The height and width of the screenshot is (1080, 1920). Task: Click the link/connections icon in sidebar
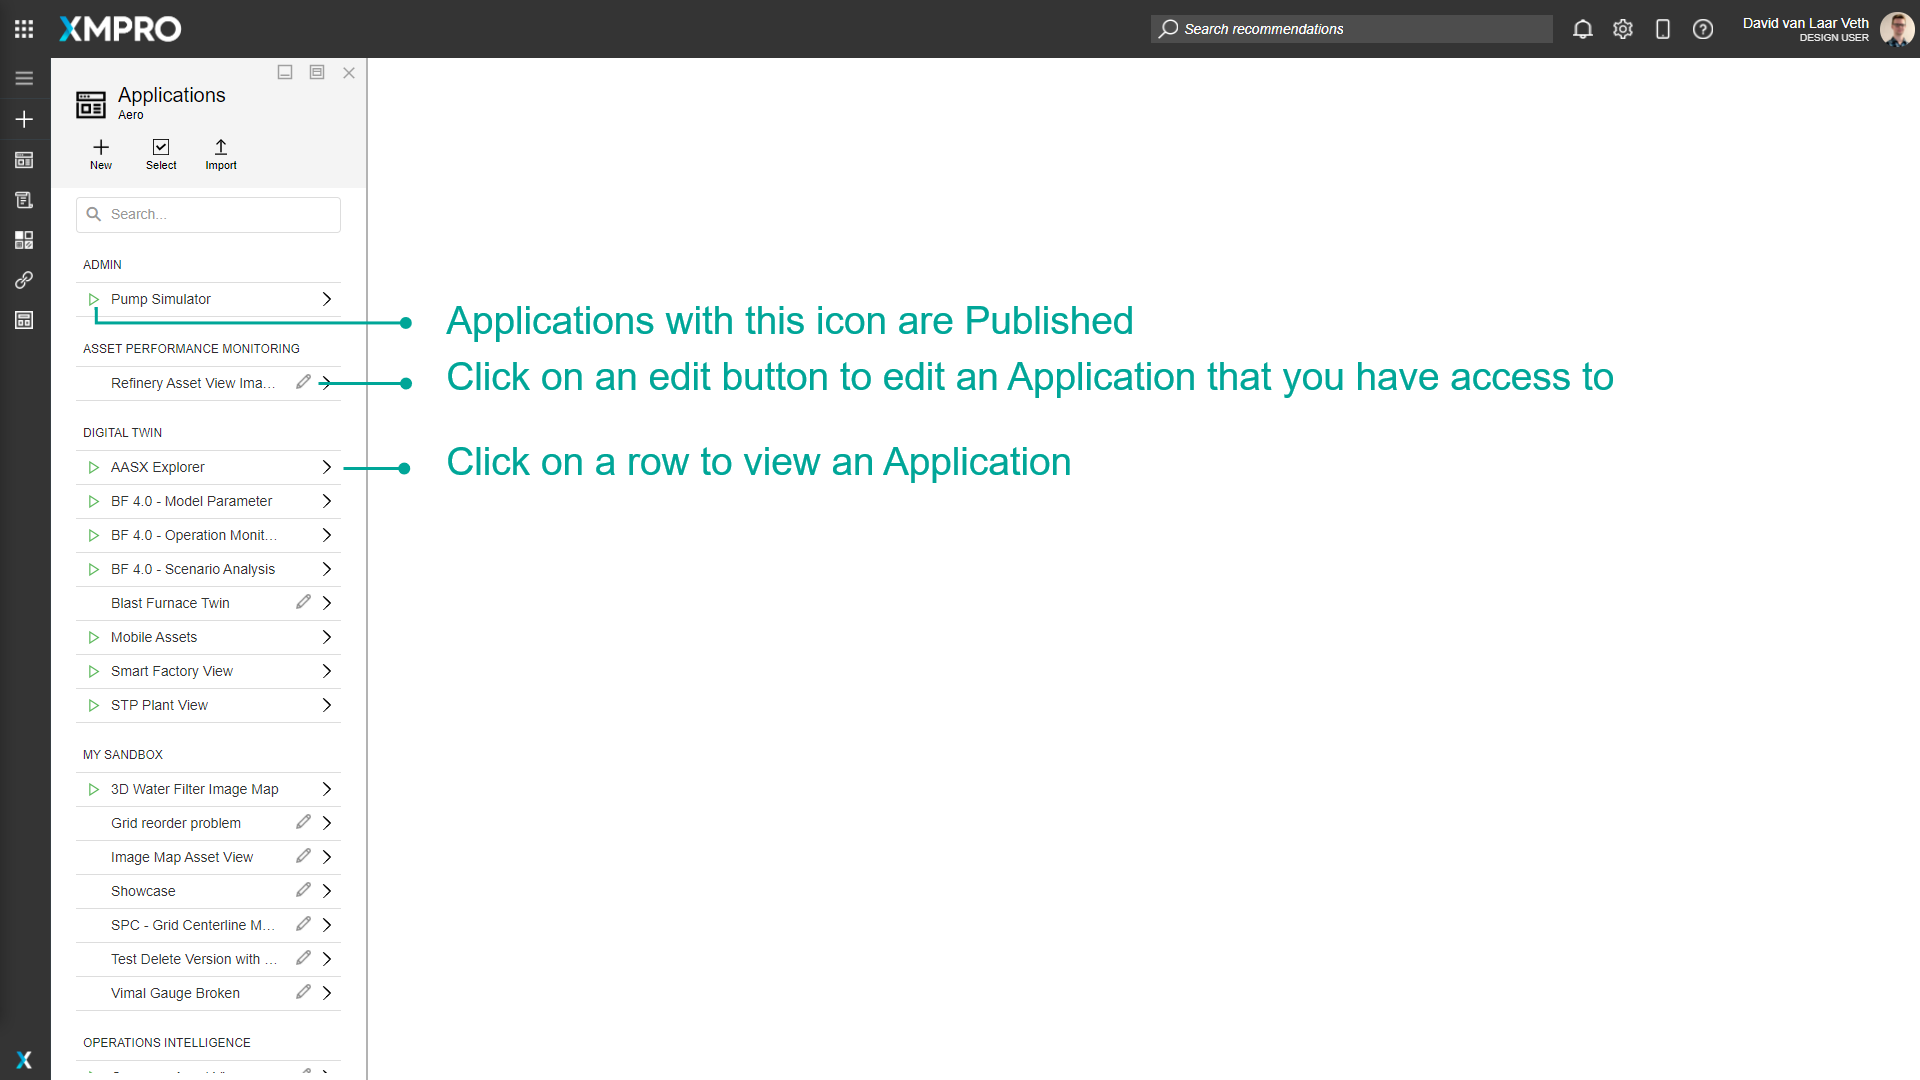point(23,280)
